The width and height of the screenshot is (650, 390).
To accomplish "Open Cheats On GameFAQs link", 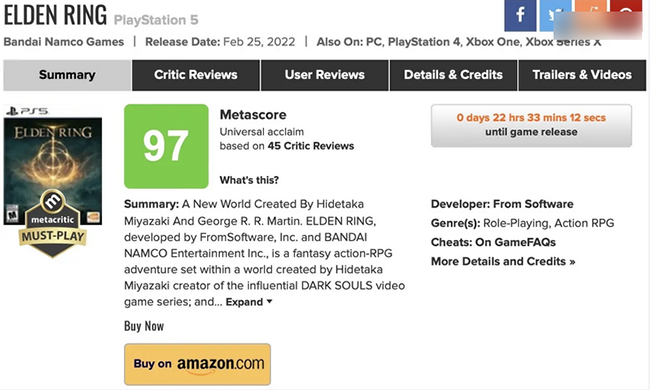I will coord(493,242).
